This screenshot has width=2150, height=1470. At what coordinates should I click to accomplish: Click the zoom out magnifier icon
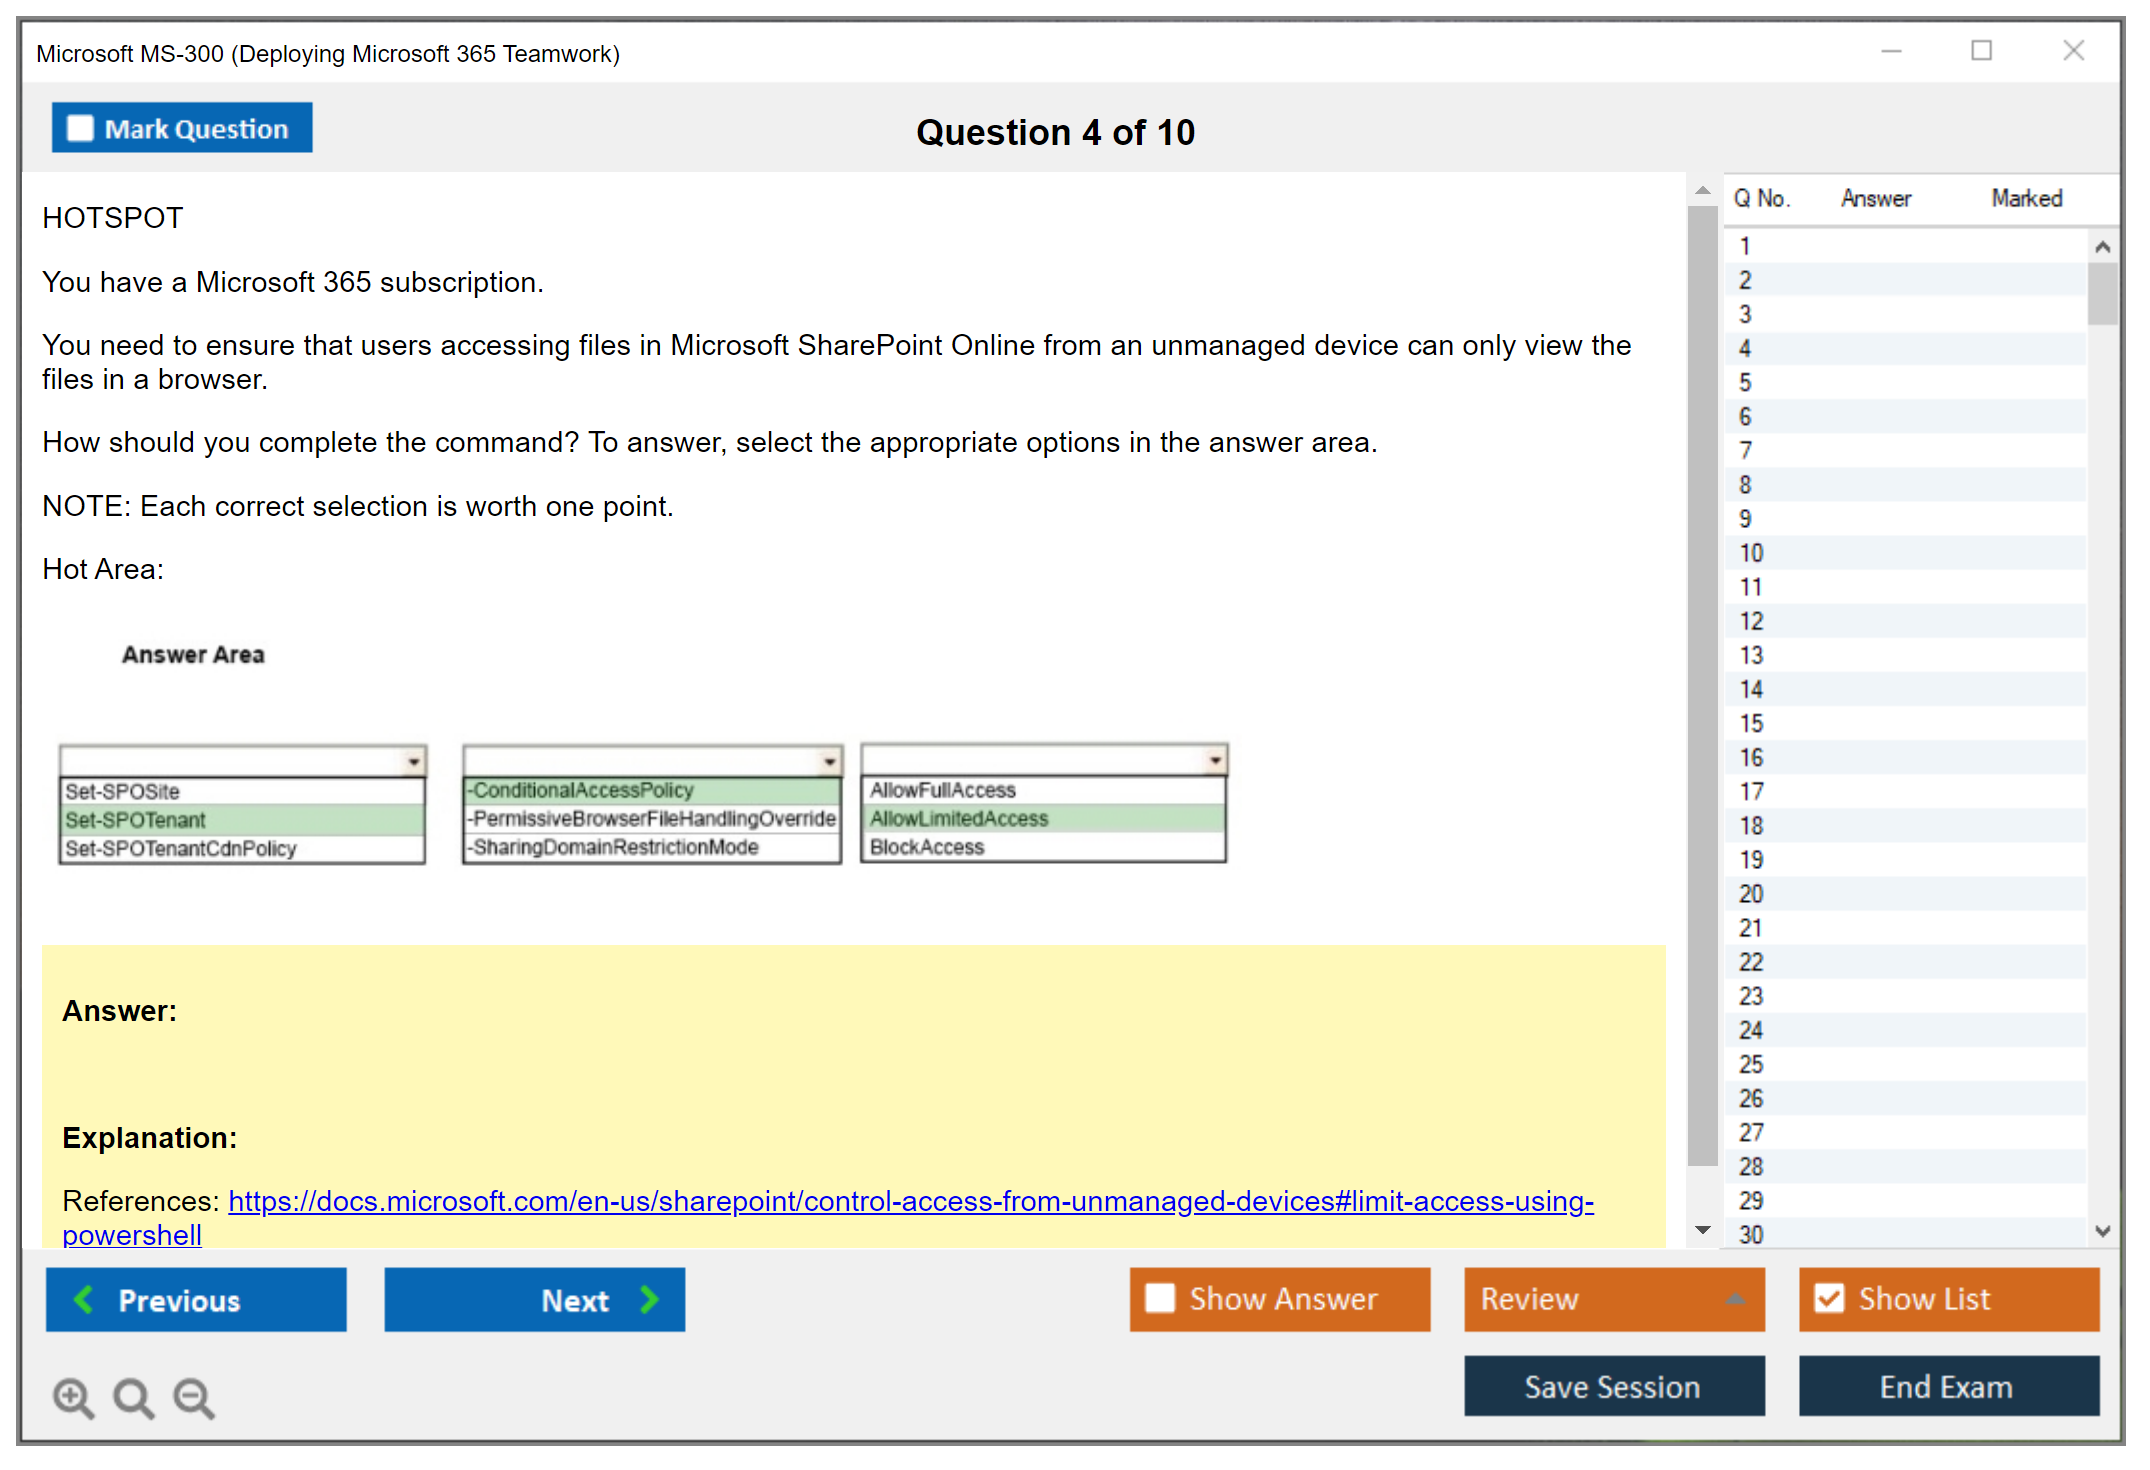pyautogui.click(x=193, y=1397)
